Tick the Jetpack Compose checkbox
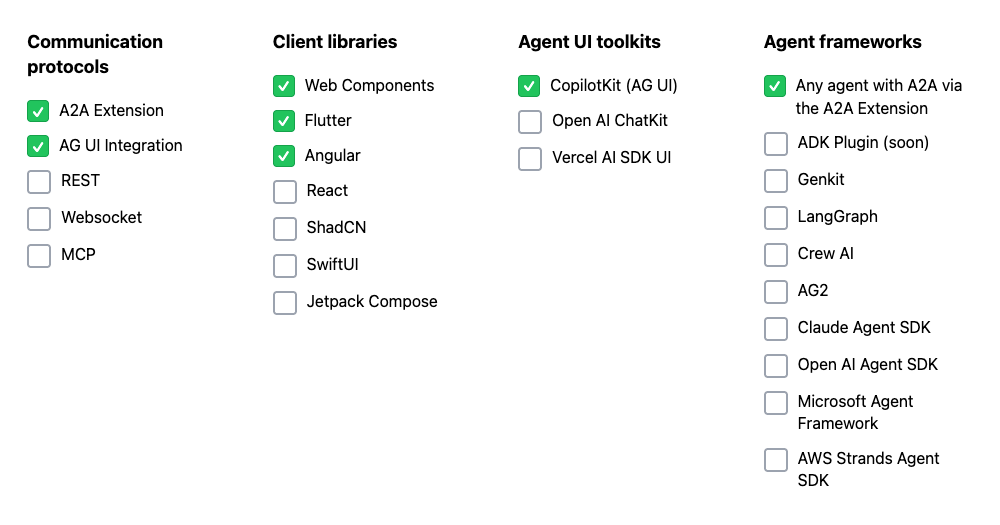This screenshot has height=525, width=1000. point(285,302)
